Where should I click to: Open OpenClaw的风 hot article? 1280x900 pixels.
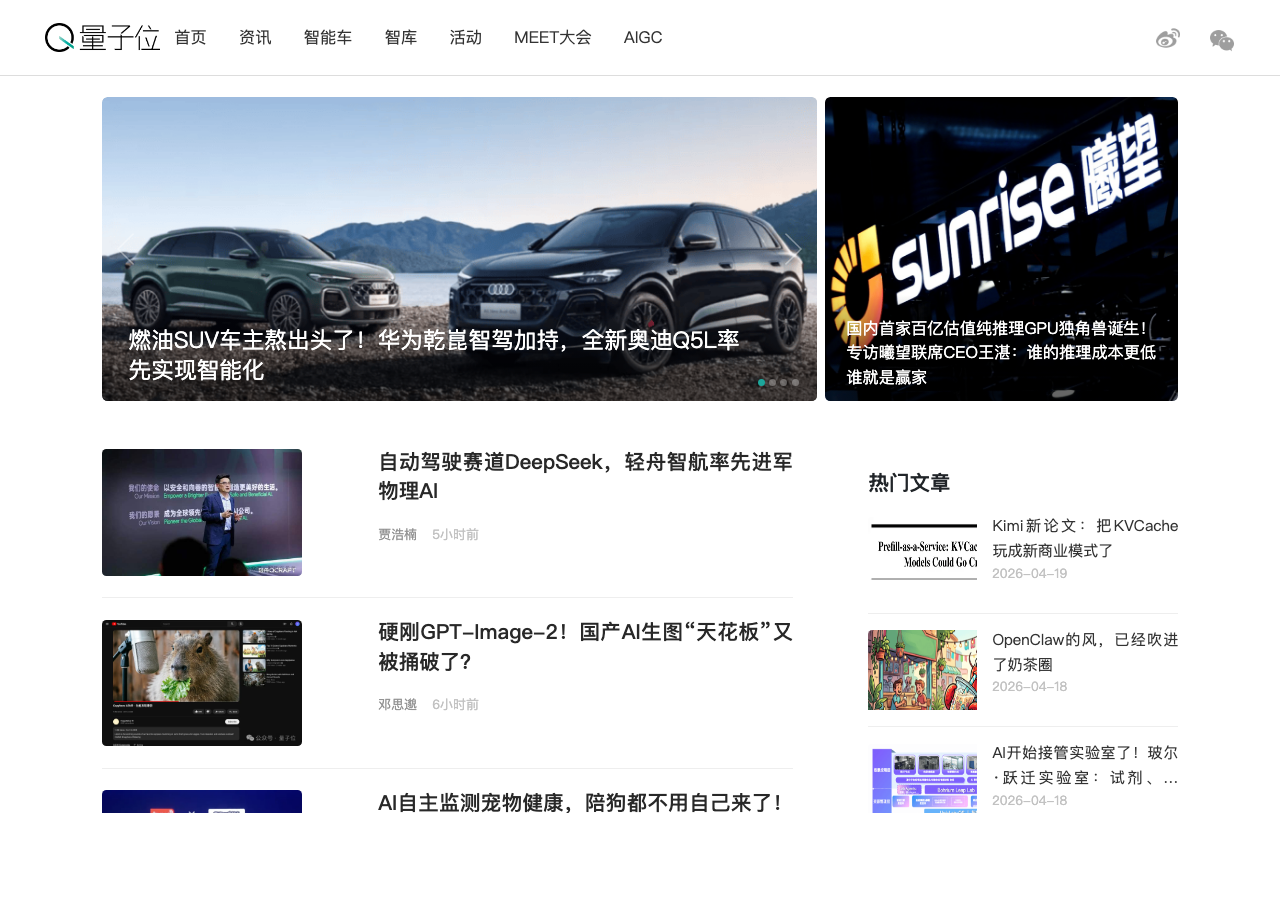click(1085, 652)
